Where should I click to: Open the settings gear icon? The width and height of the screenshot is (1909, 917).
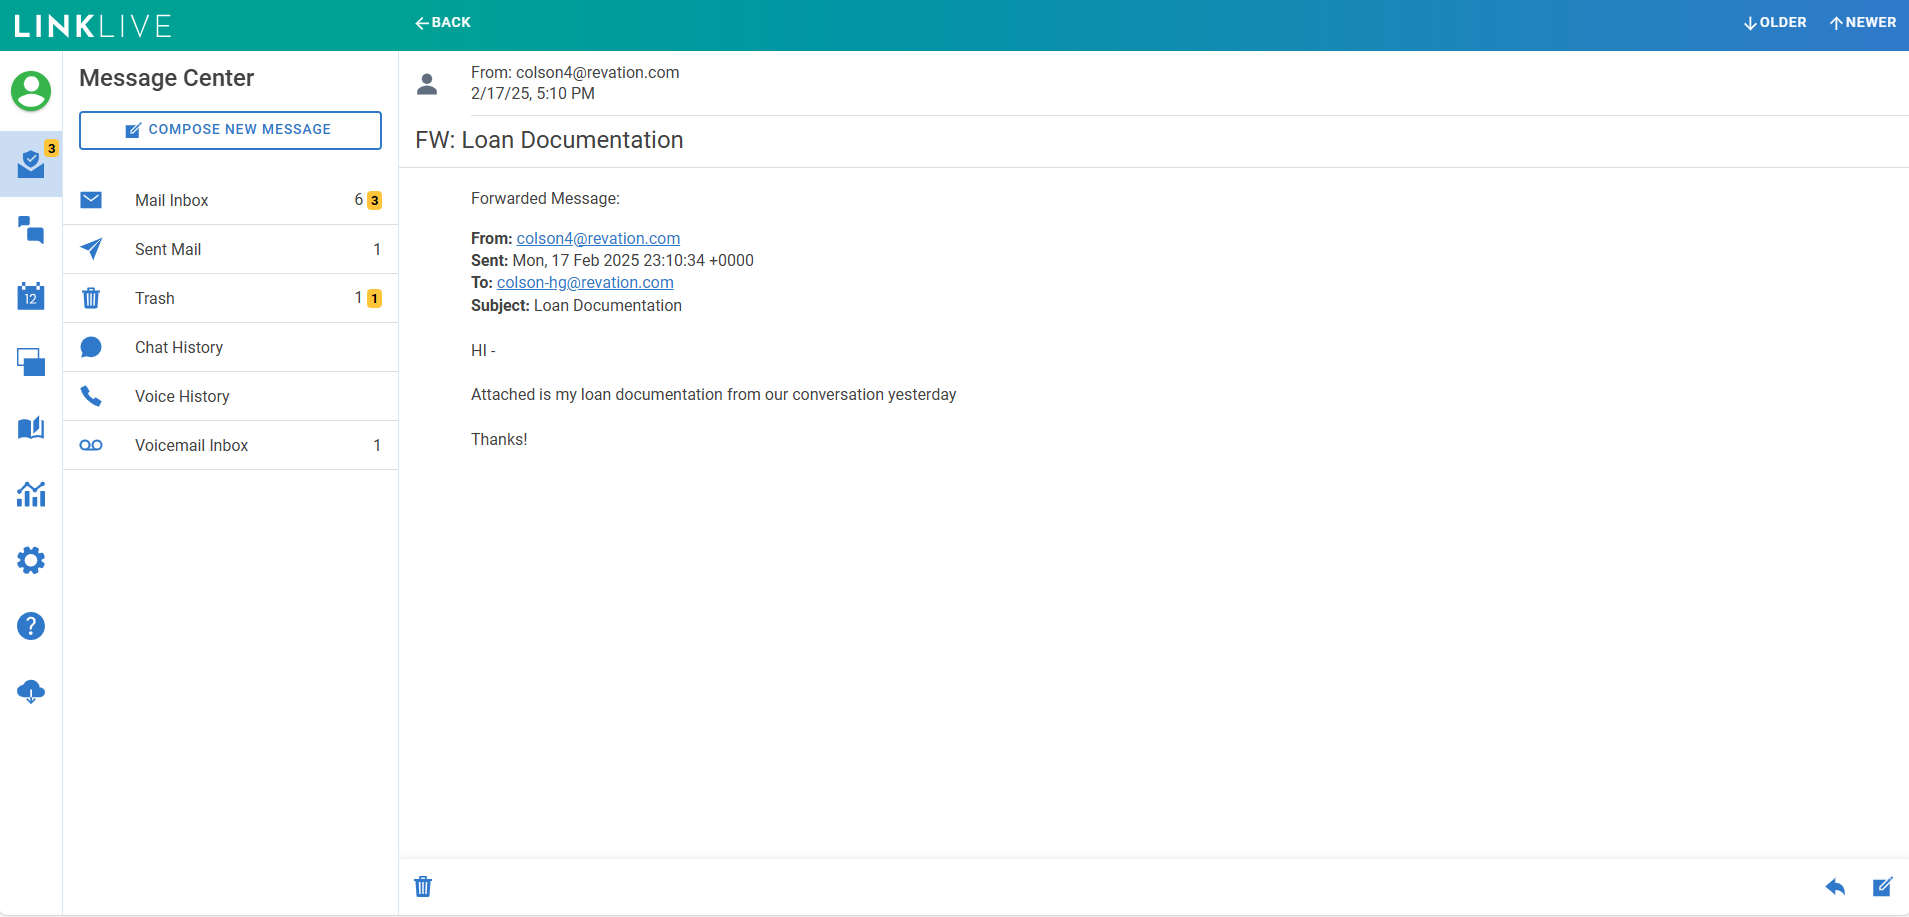pyautogui.click(x=31, y=560)
